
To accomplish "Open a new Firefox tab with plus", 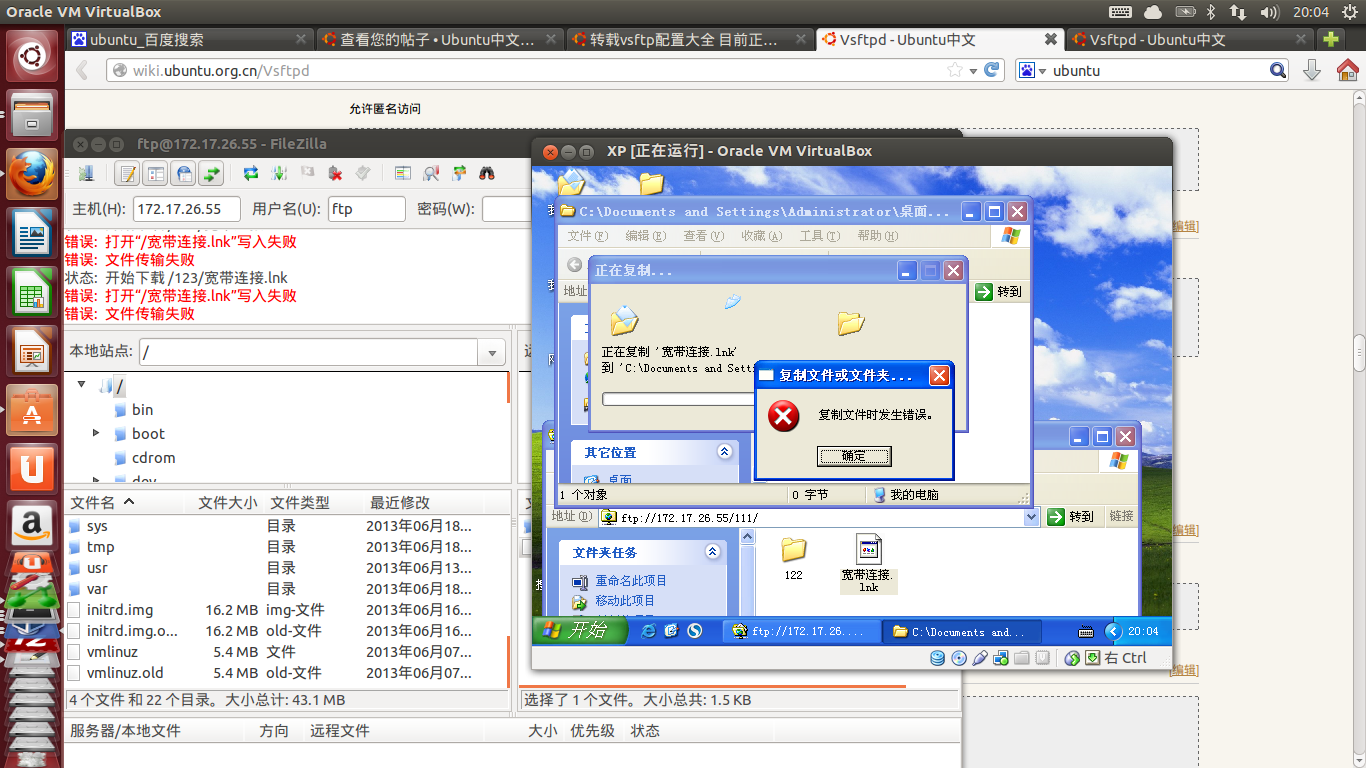I will pyautogui.click(x=1331, y=39).
